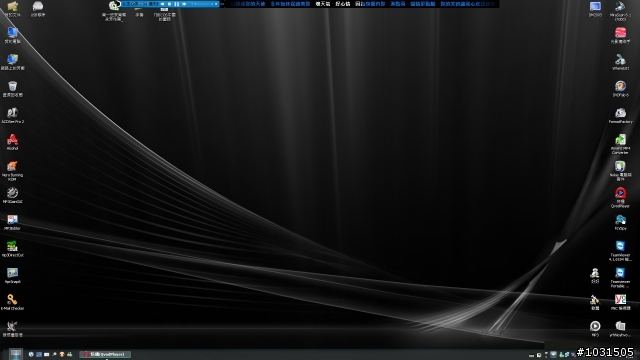
Task: Launch the DVDFab 6 shortcut
Action: (x=620, y=86)
